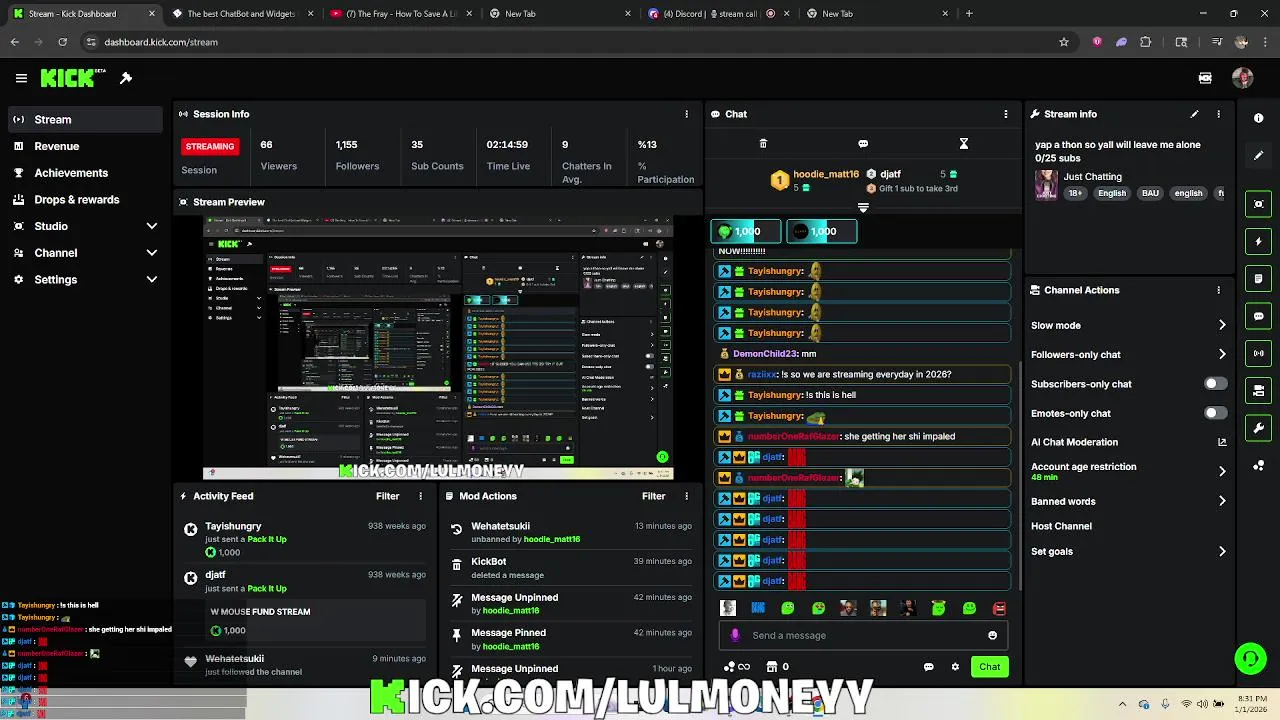
Task: Open chat settings gear beside Chat button
Action: click(x=955, y=667)
